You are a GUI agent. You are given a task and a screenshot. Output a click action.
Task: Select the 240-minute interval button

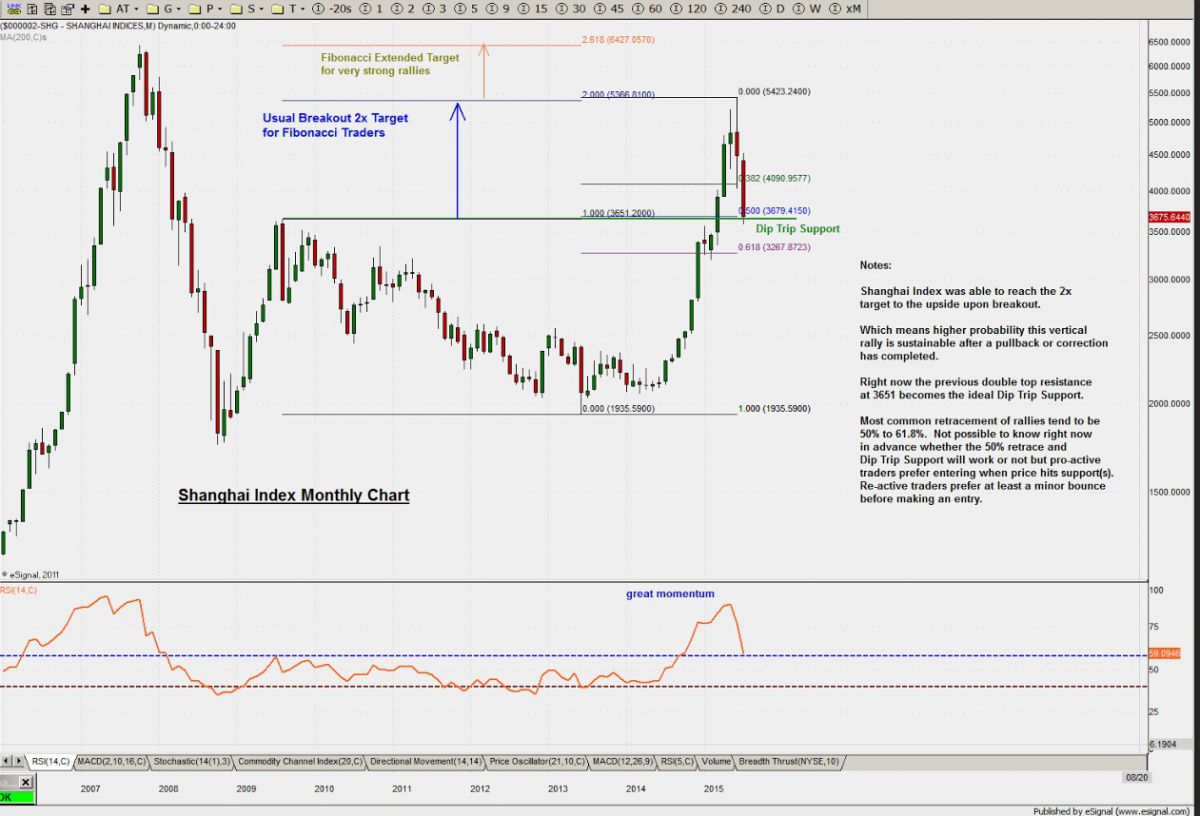(741, 8)
